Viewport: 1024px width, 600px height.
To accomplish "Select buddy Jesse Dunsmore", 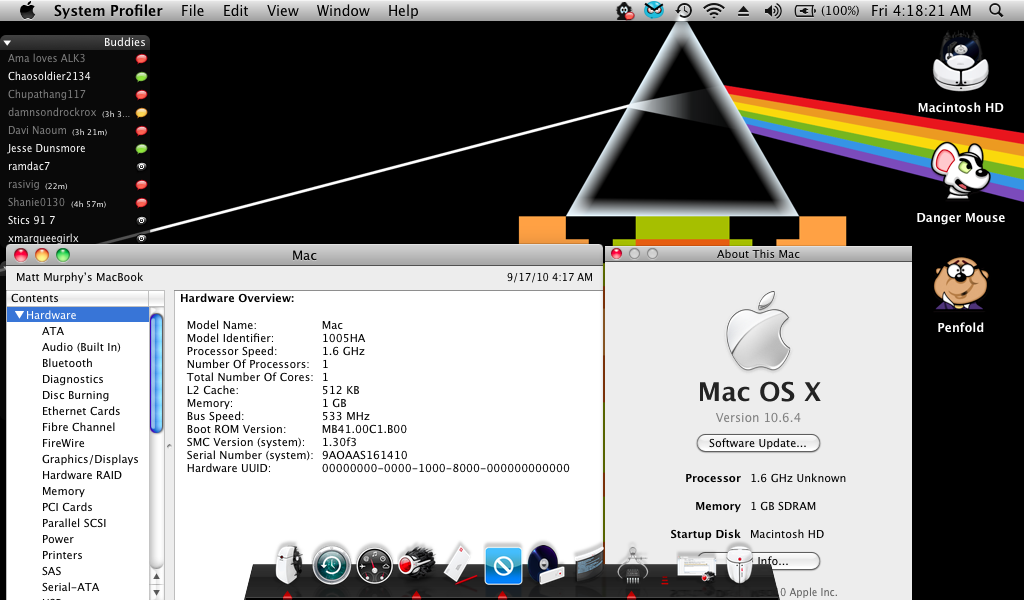I will tap(46, 148).
